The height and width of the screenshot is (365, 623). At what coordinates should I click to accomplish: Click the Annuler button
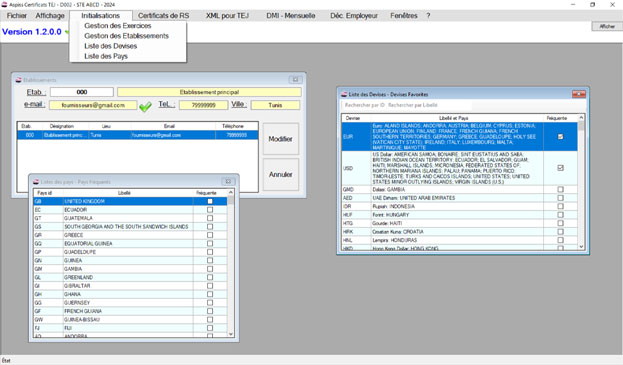281,175
